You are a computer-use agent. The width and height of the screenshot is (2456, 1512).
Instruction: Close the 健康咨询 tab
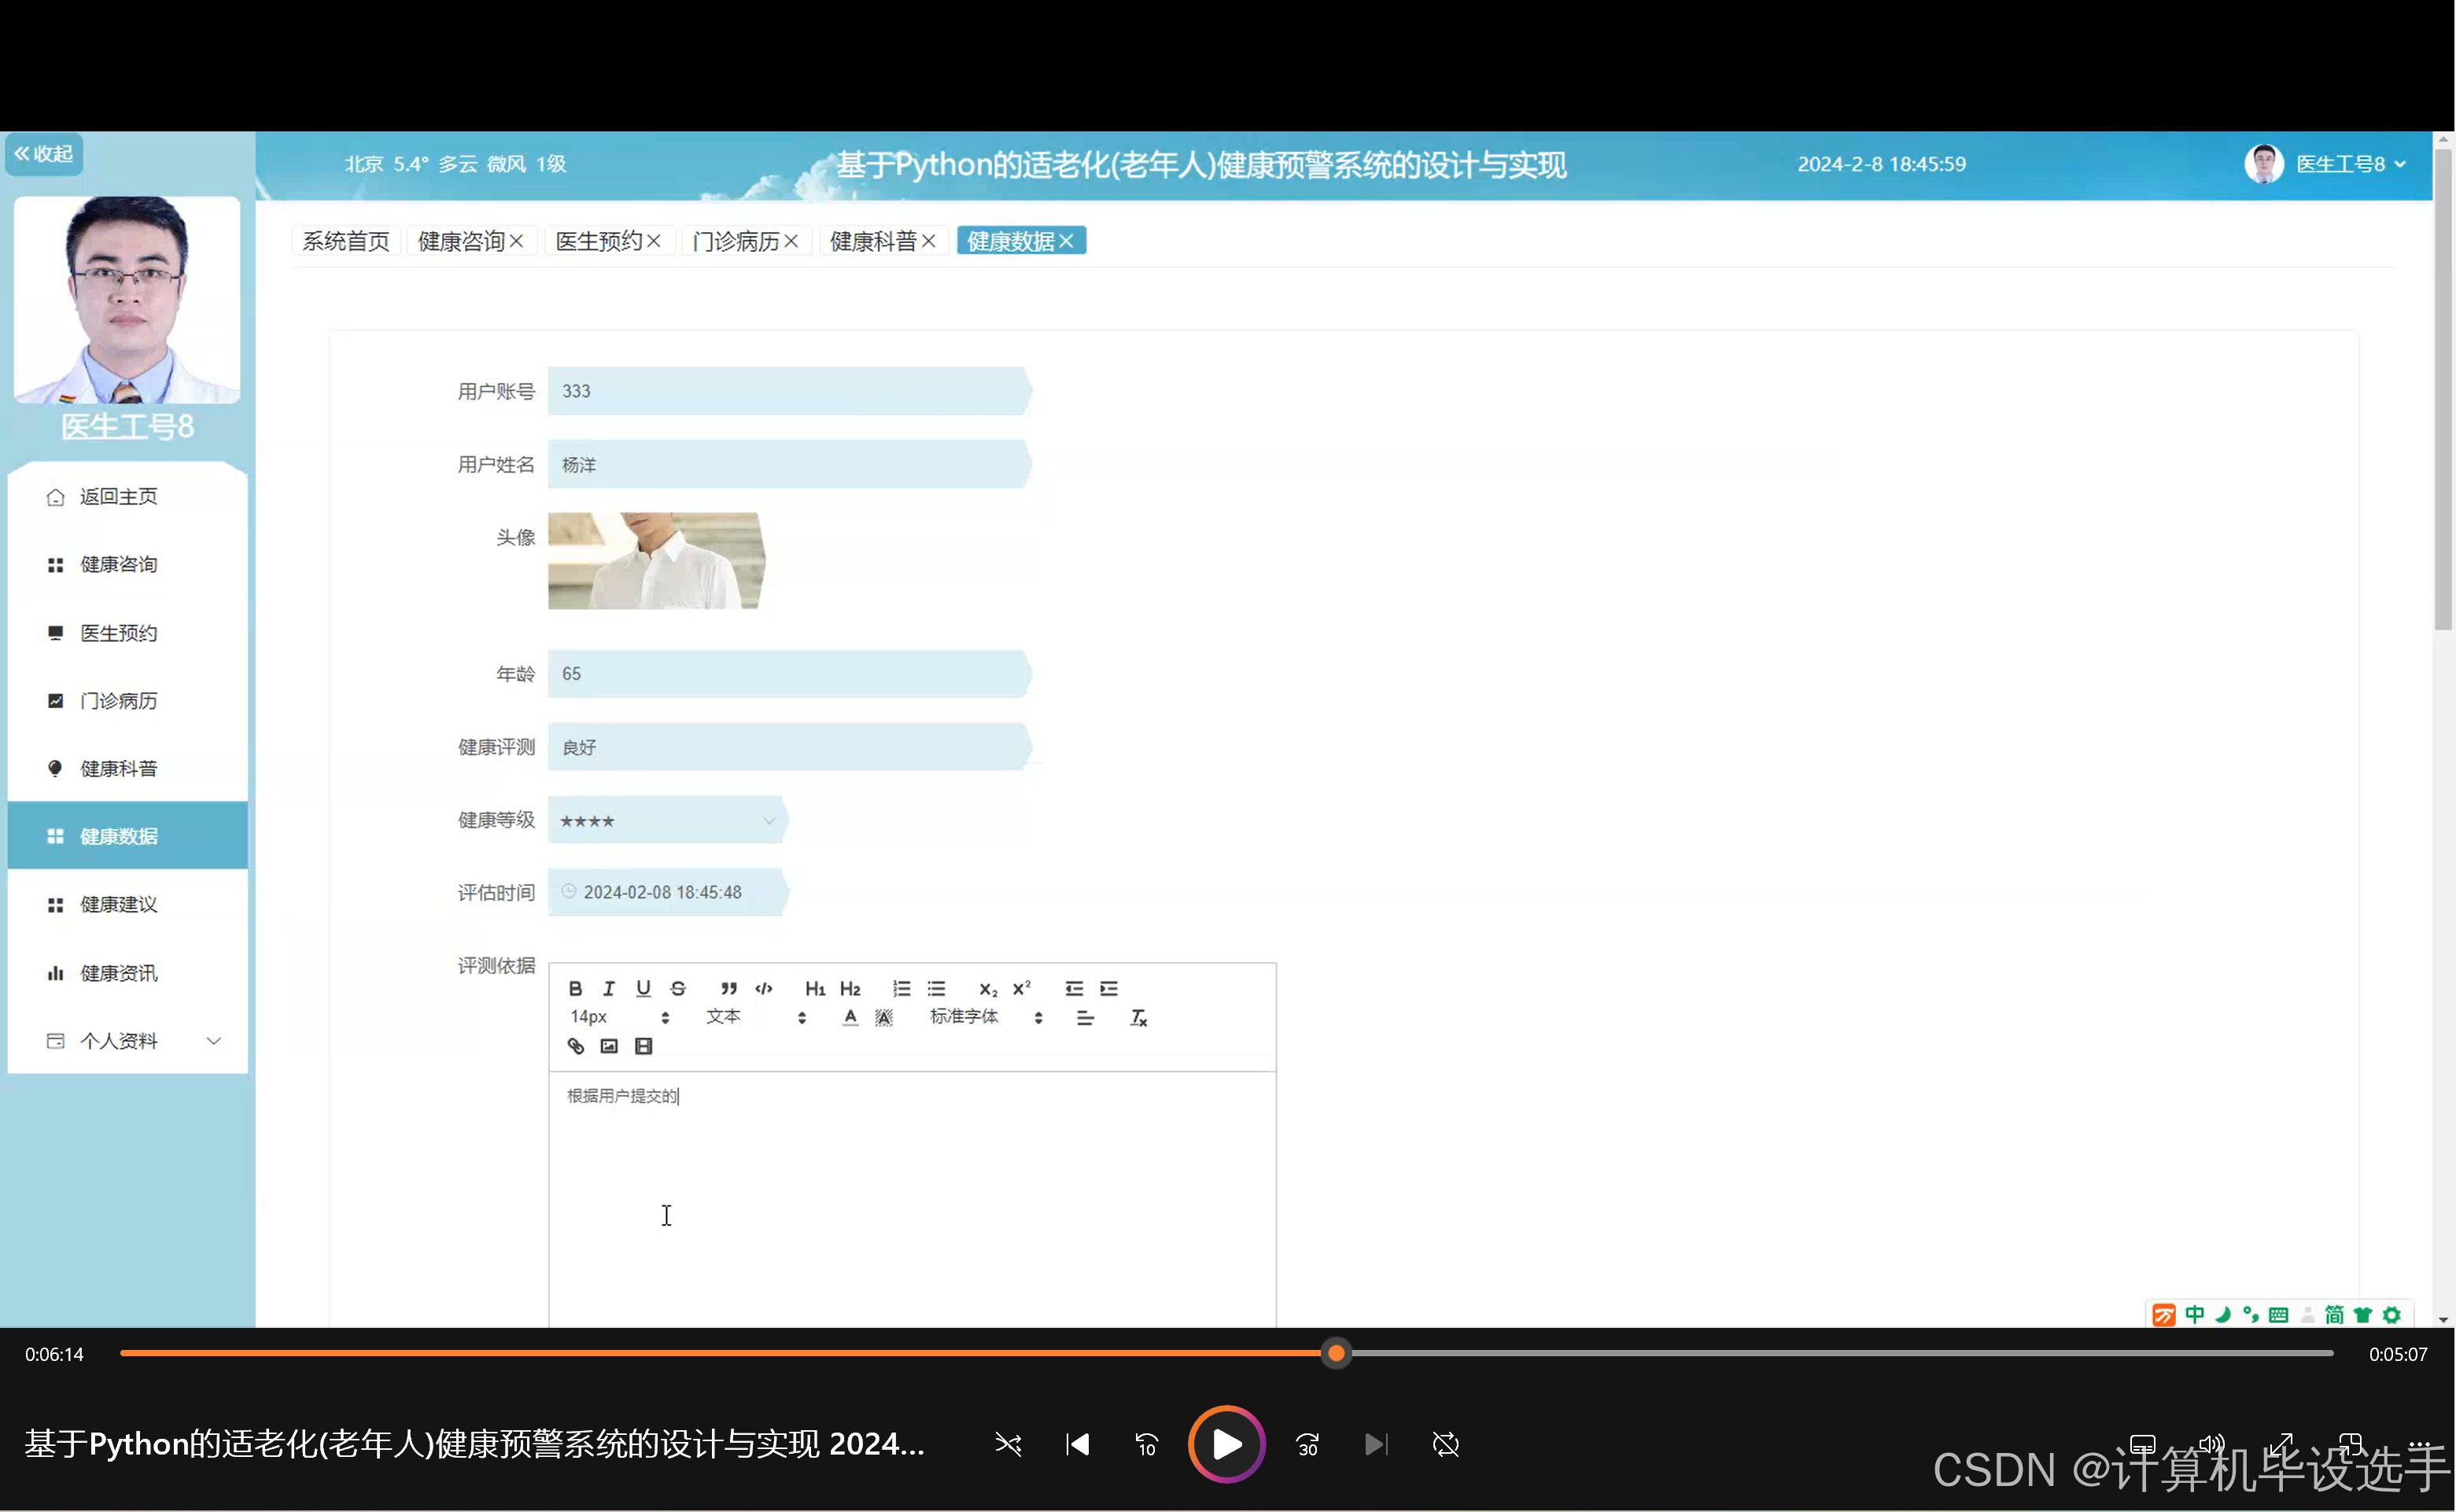click(516, 241)
